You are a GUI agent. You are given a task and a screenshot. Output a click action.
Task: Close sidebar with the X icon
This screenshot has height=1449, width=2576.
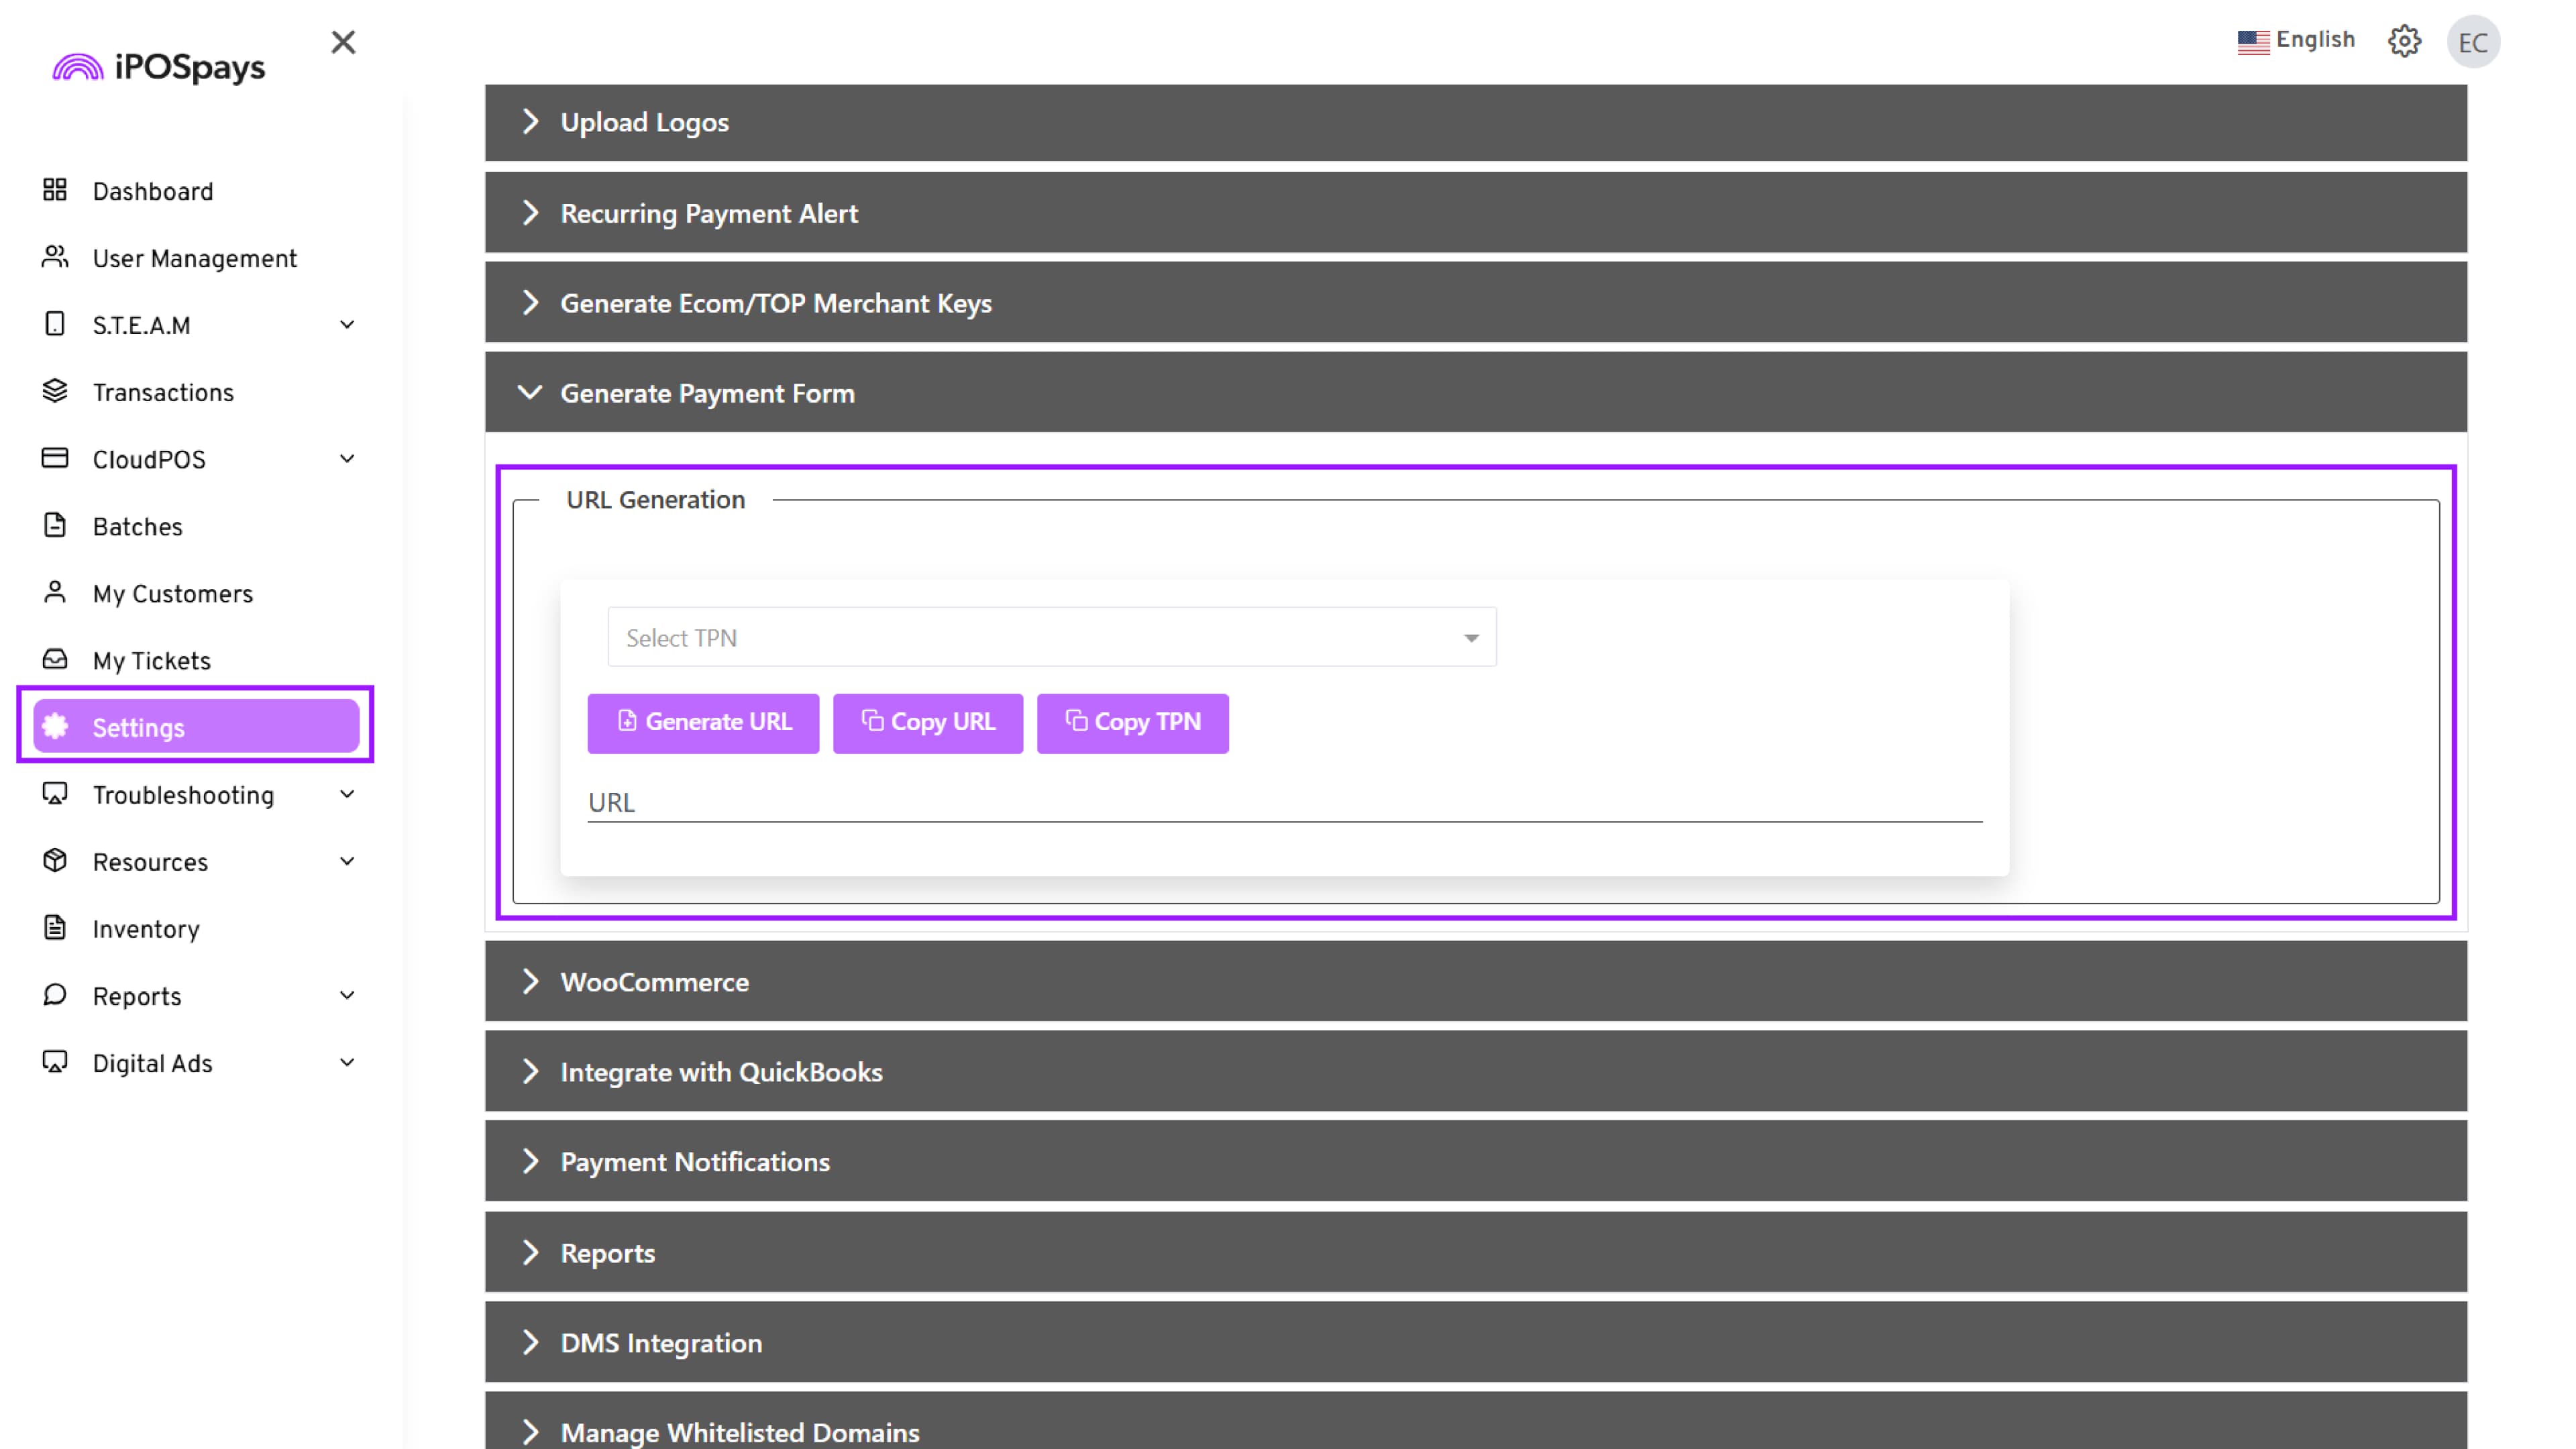point(343,42)
